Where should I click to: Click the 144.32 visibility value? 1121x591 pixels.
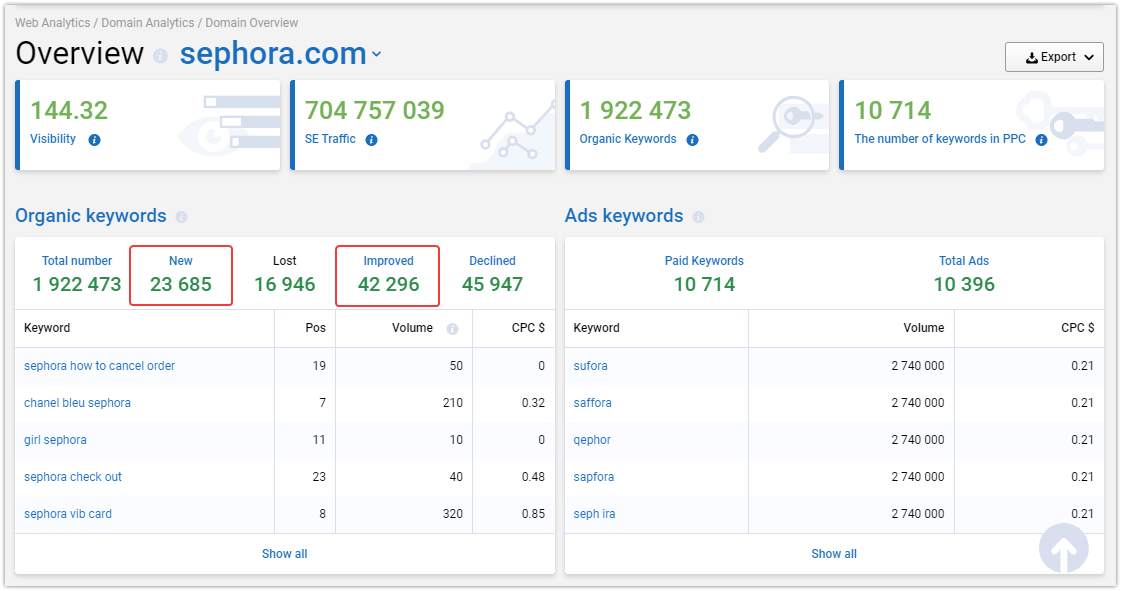69,110
